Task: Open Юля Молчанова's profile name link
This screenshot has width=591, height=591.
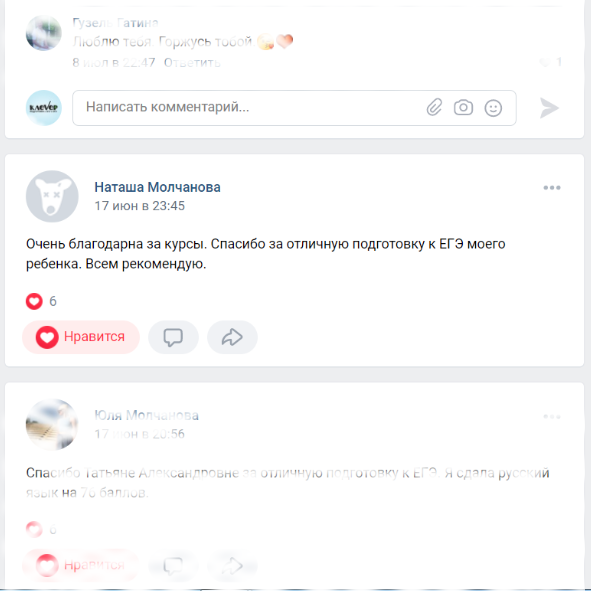Action: 147,415
